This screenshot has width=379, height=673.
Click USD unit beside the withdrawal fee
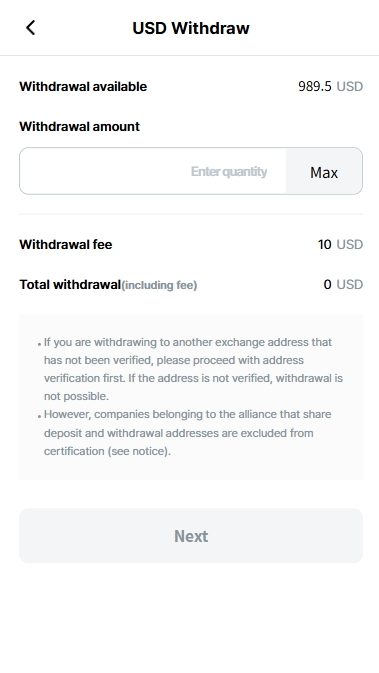click(x=349, y=245)
